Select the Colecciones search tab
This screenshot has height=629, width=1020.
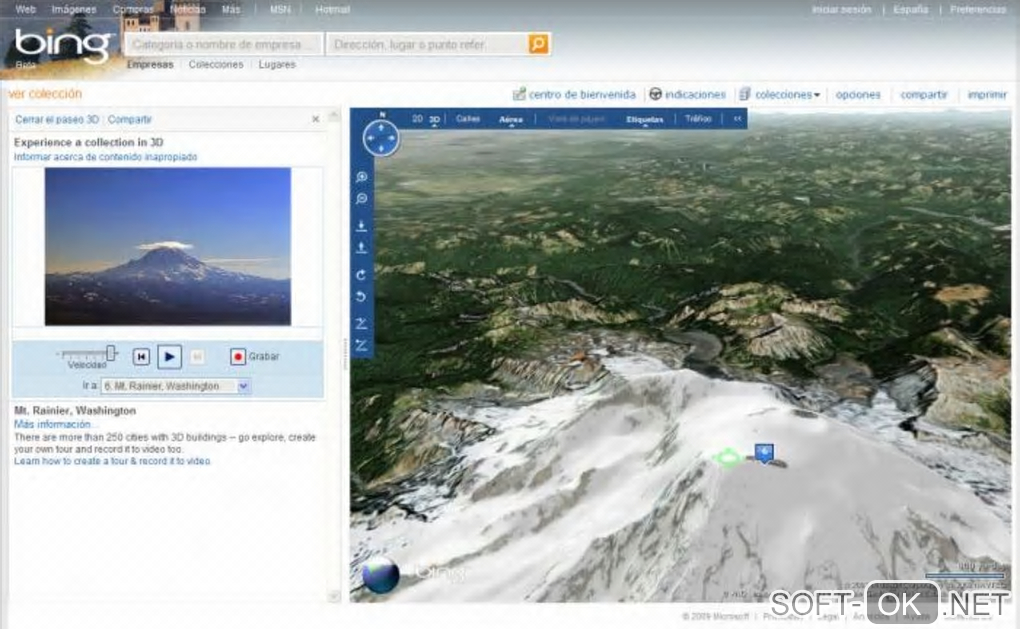216,64
